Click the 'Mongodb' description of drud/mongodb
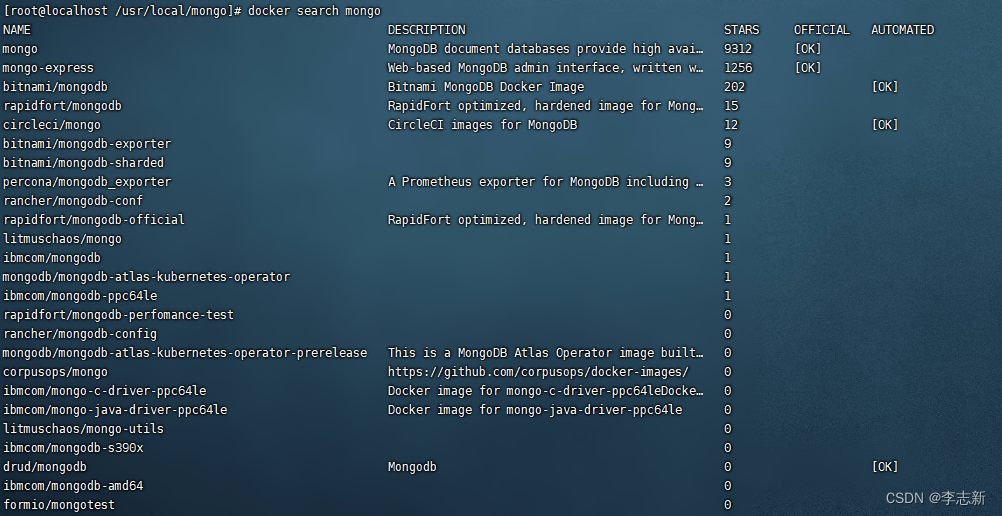Screen dimensions: 1002x516 click(412, 467)
